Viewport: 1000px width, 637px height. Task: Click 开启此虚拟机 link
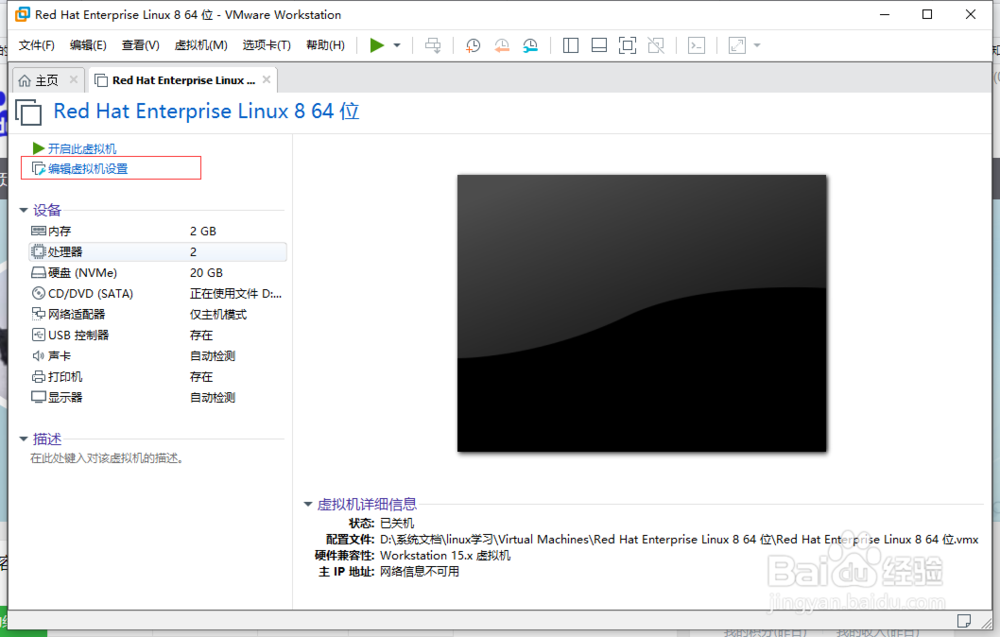(x=82, y=149)
